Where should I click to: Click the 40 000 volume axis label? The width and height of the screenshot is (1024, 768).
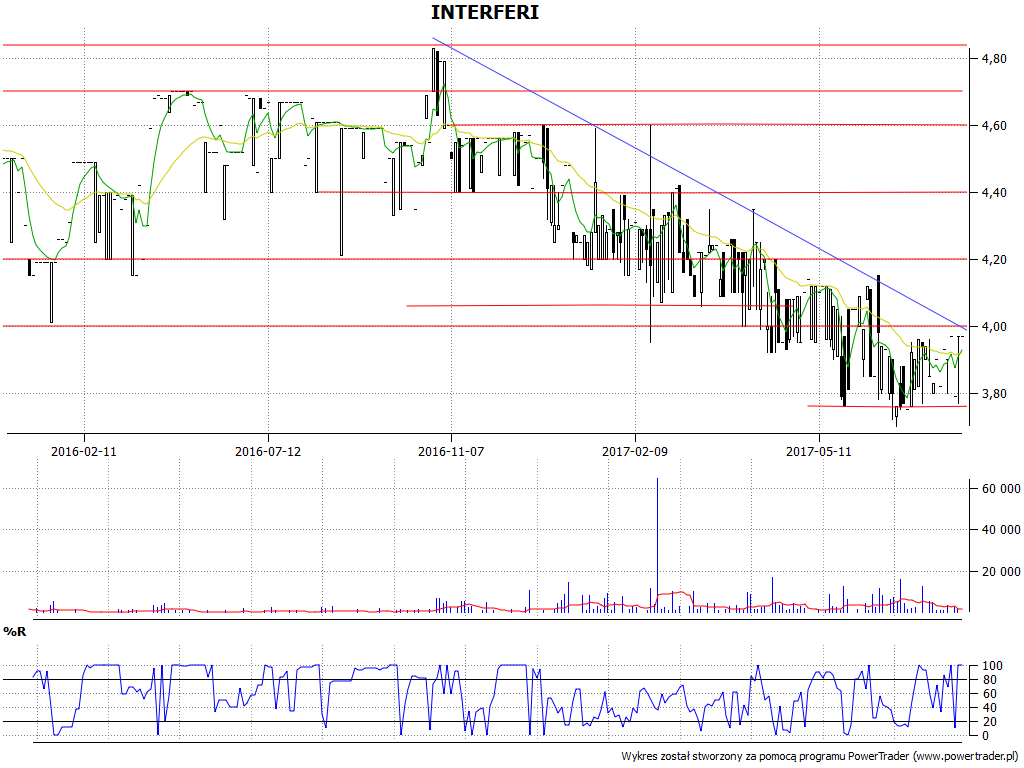pyautogui.click(x=1000, y=530)
